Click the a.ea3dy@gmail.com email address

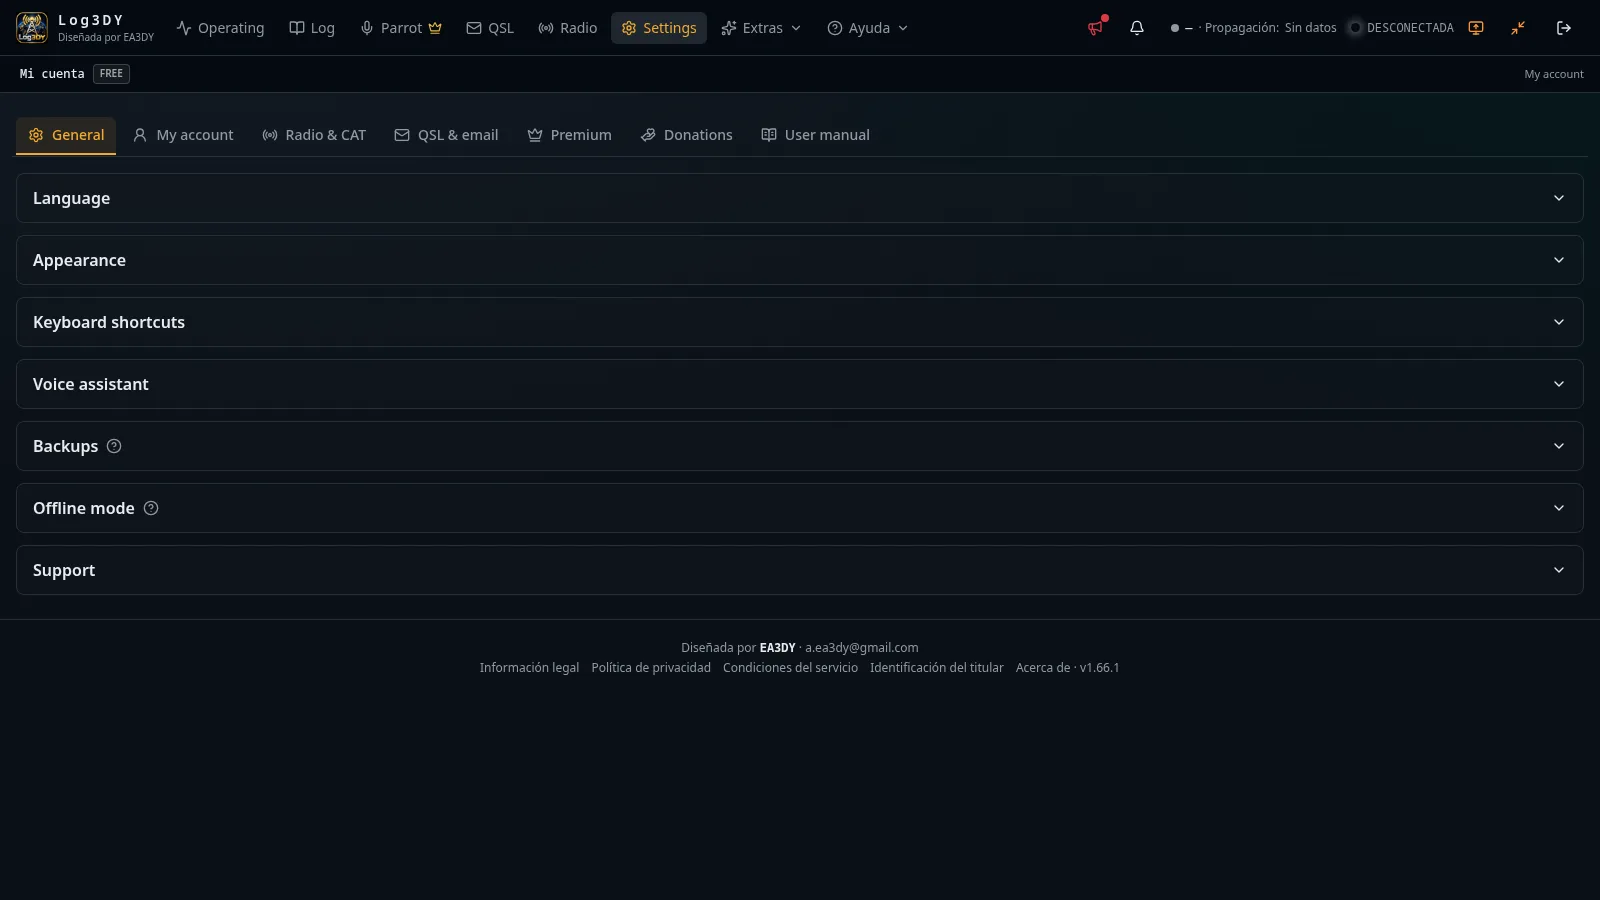(x=862, y=648)
